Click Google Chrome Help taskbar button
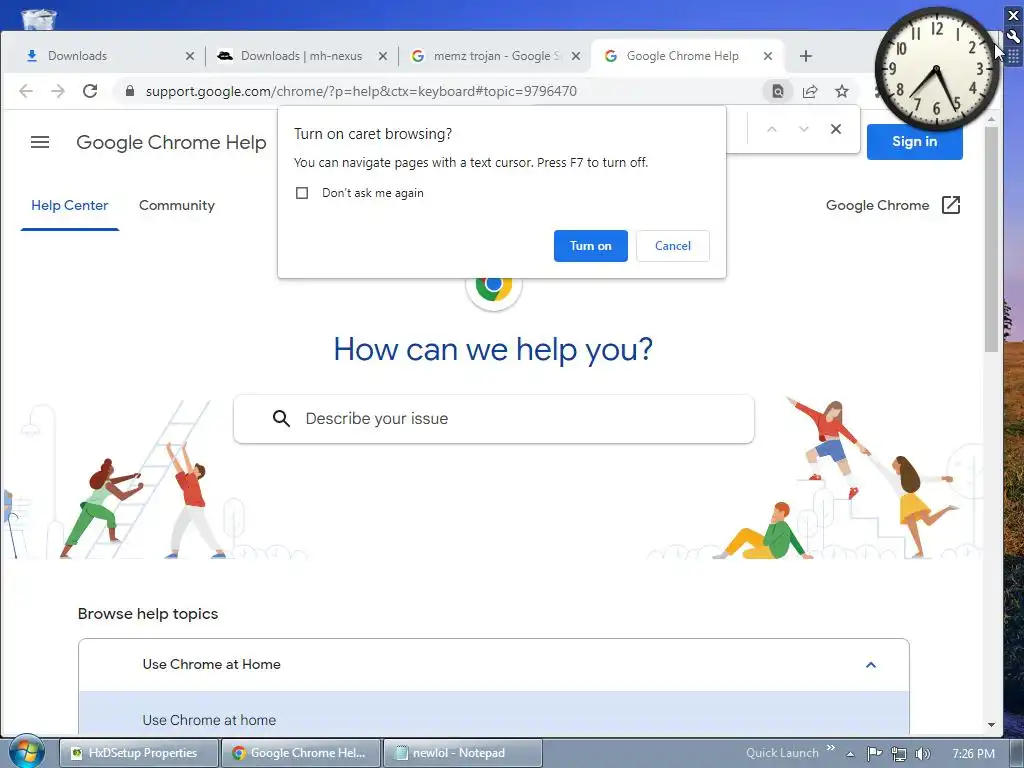The height and width of the screenshot is (768, 1024). [x=300, y=753]
